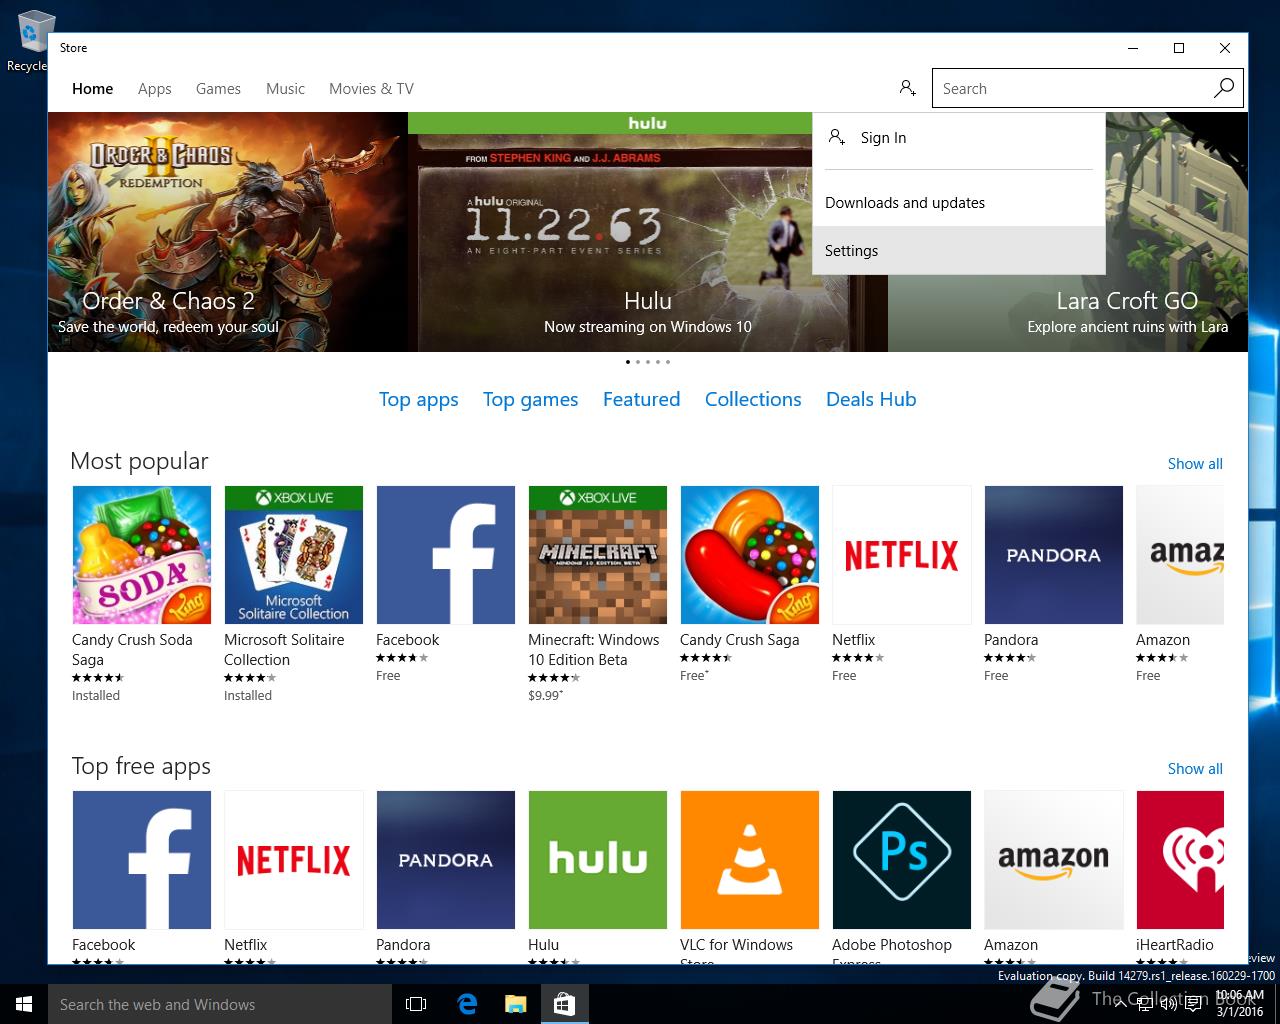Click the account user icon beside Search
This screenshot has height=1024, width=1280.
pyautogui.click(x=907, y=88)
